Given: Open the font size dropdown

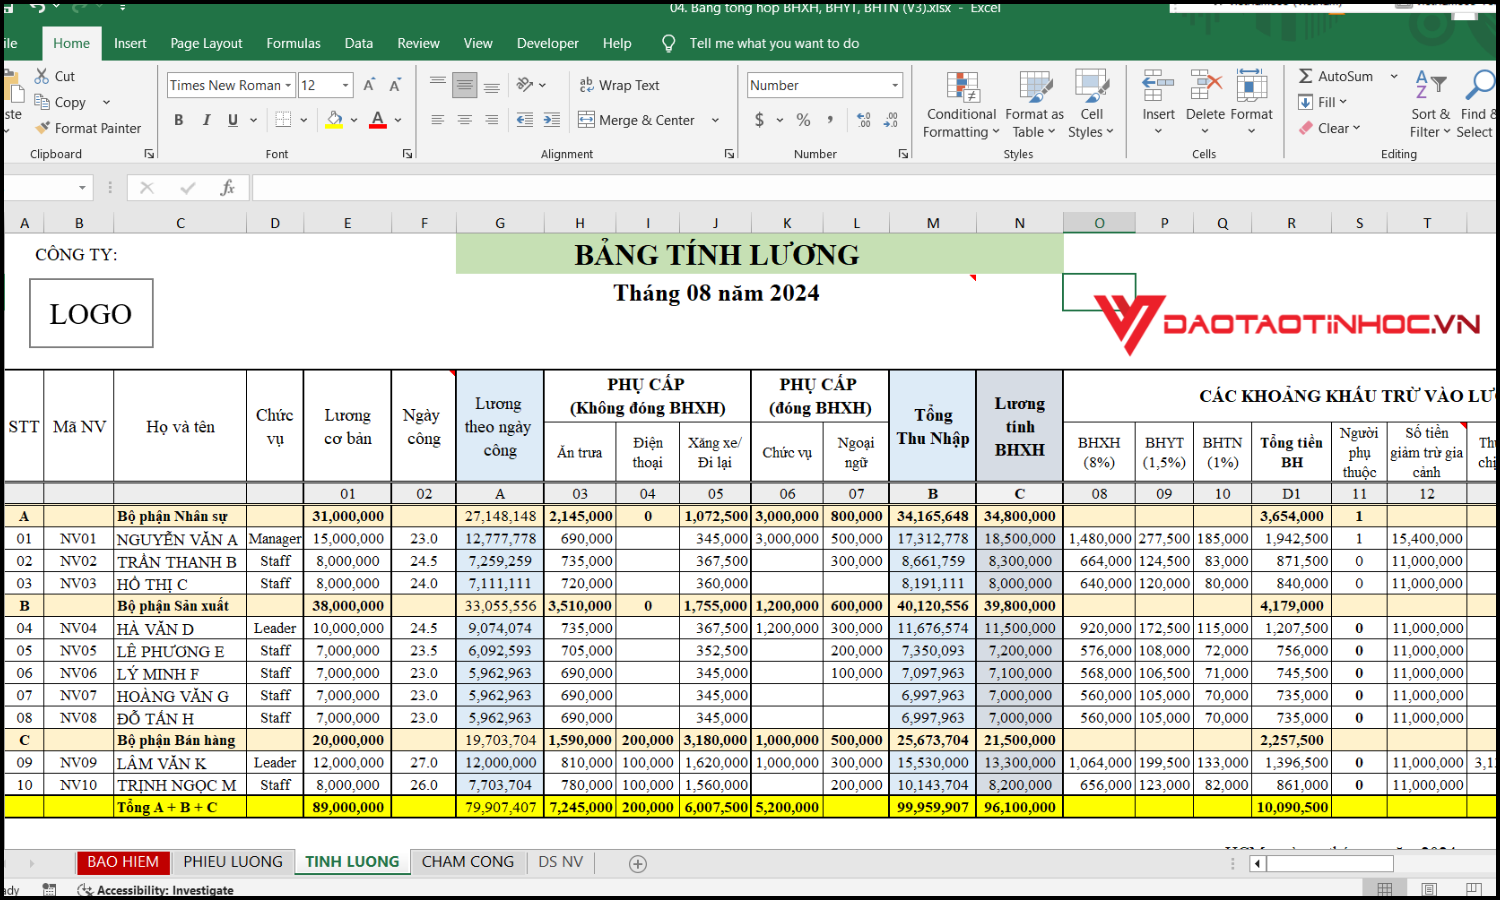Looking at the screenshot, I should pos(346,85).
